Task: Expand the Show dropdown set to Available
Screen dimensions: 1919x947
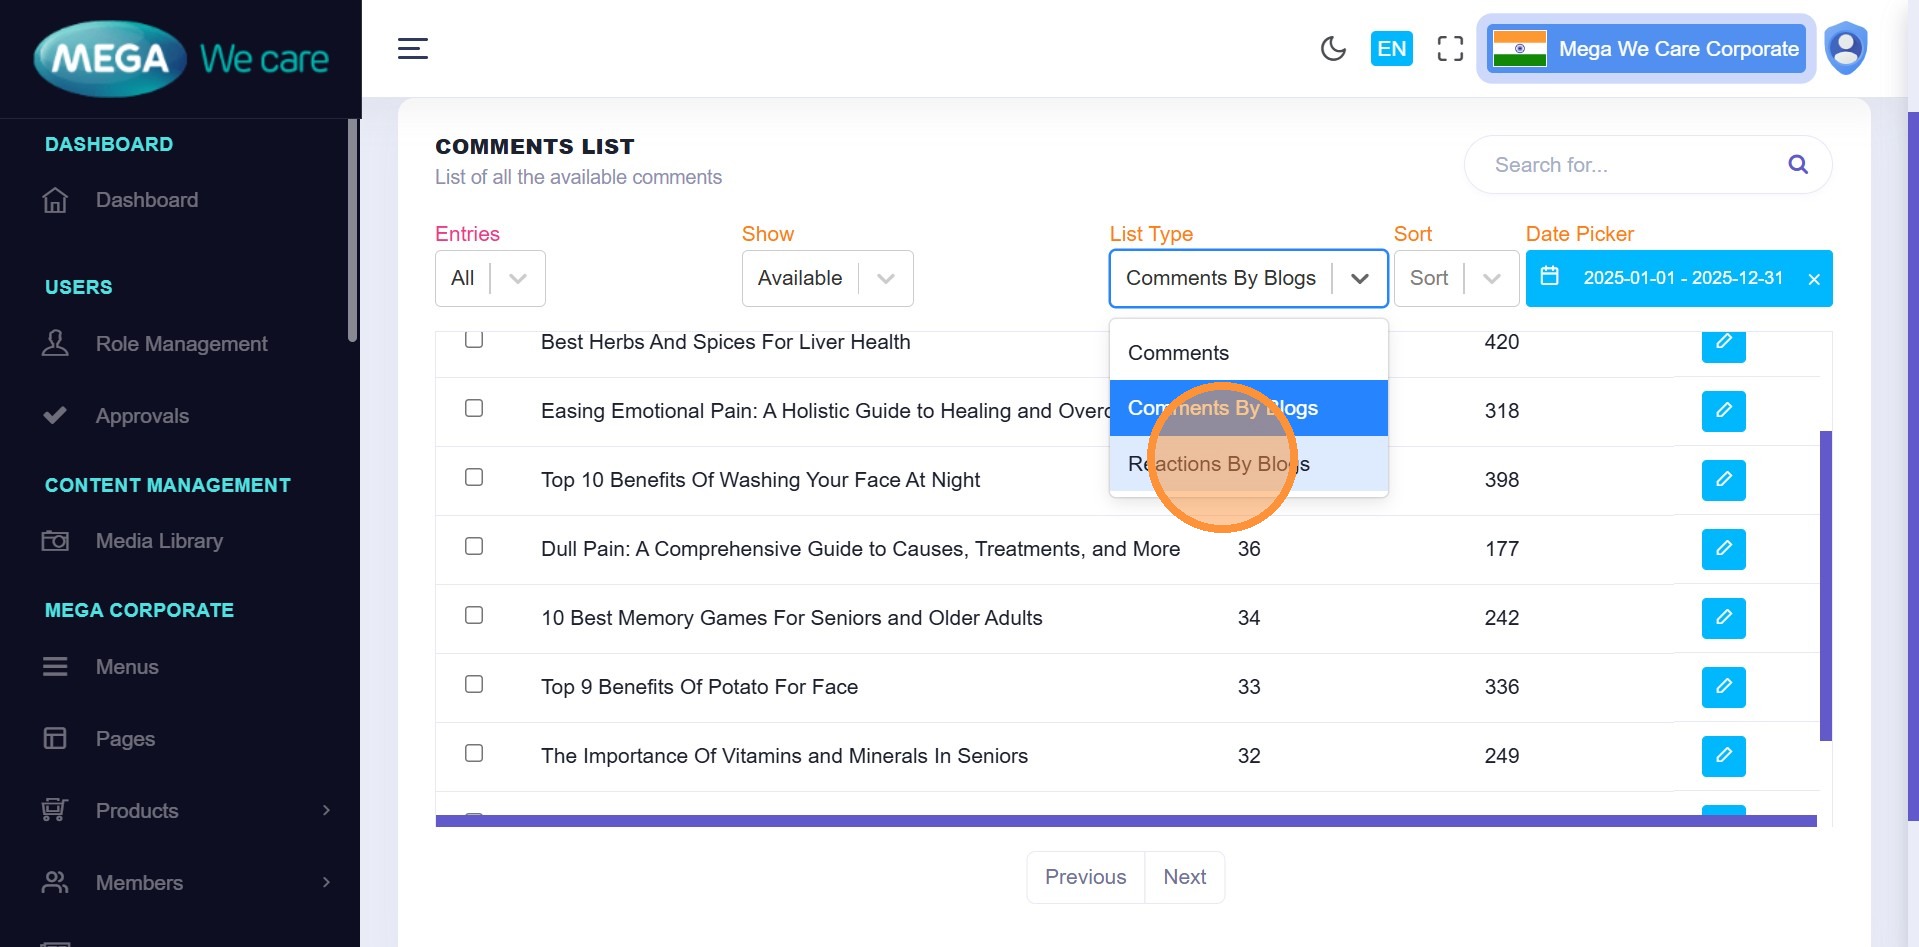Action: point(827,278)
